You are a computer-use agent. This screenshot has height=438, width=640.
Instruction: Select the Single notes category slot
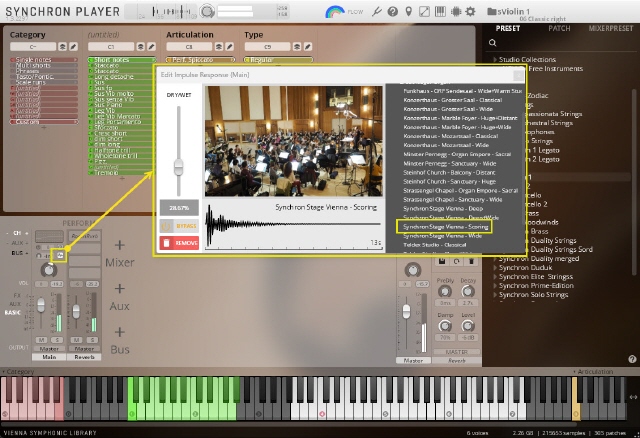(x=44, y=60)
